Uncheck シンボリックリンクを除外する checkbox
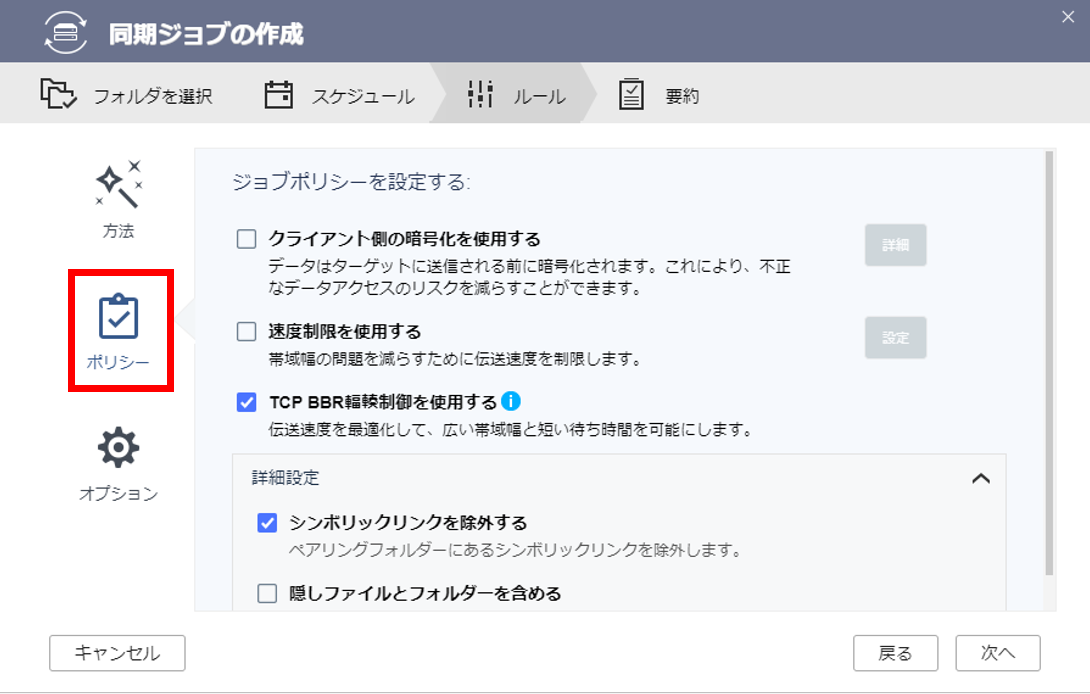 (267, 522)
